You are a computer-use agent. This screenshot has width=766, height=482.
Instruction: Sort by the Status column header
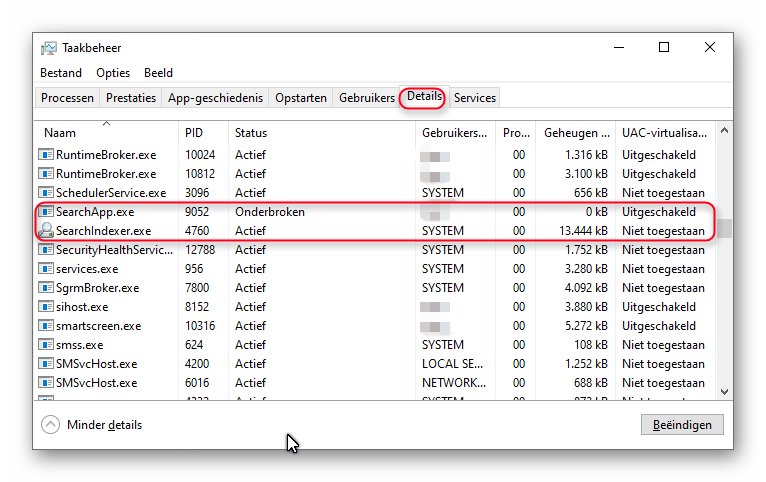coord(322,133)
